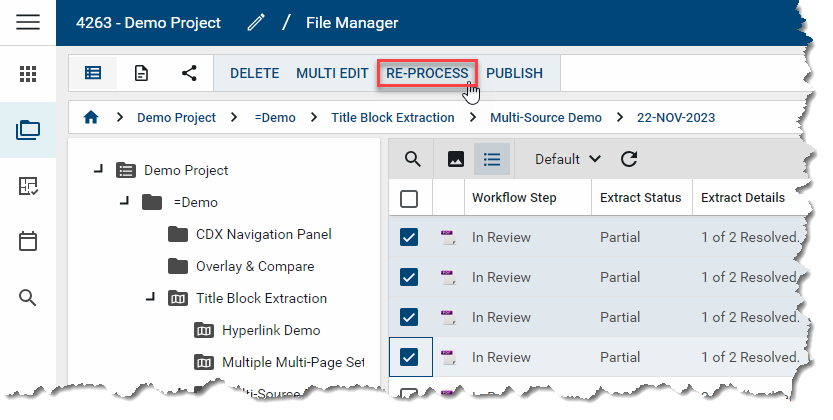Uncheck the third row checkbox

click(409, 317)
